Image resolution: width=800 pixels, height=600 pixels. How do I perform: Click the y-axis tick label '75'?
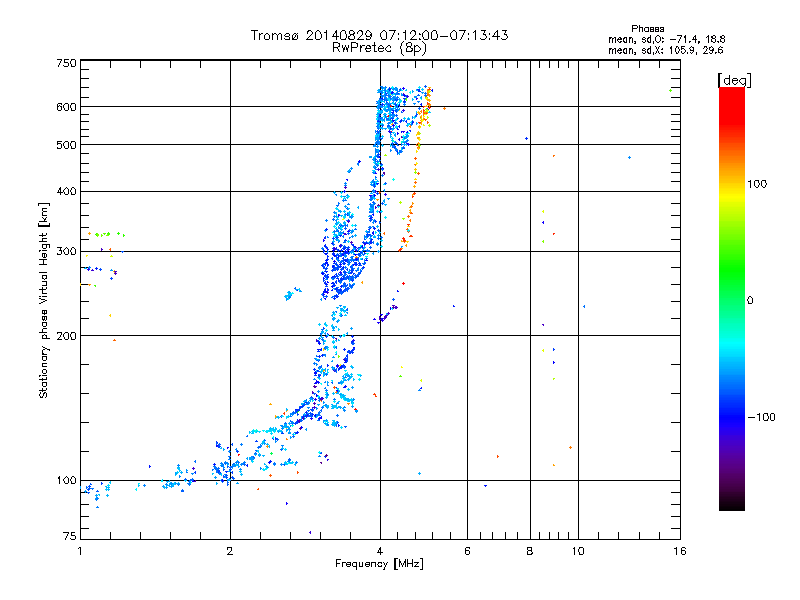click(70, 536)
